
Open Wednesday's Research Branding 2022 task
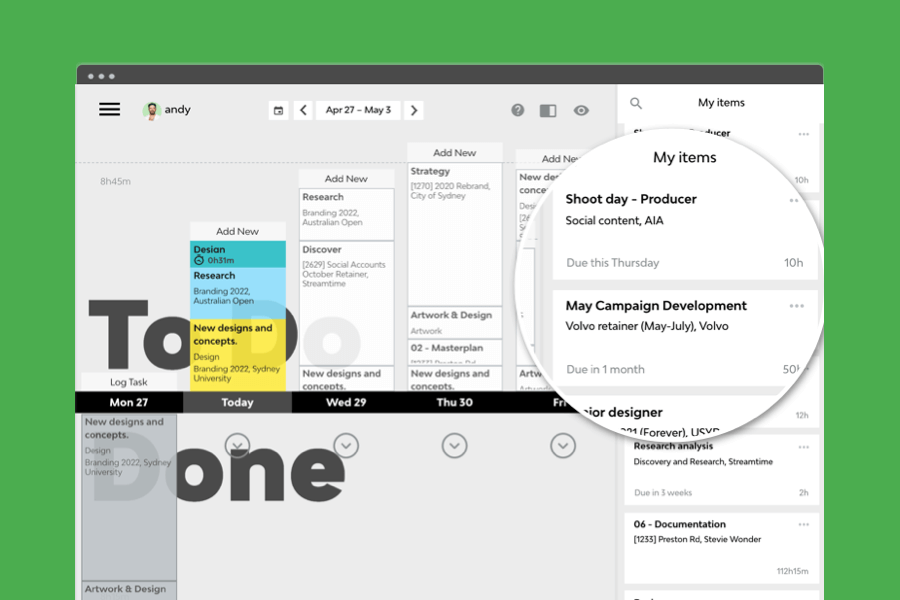tap(347, 214)
